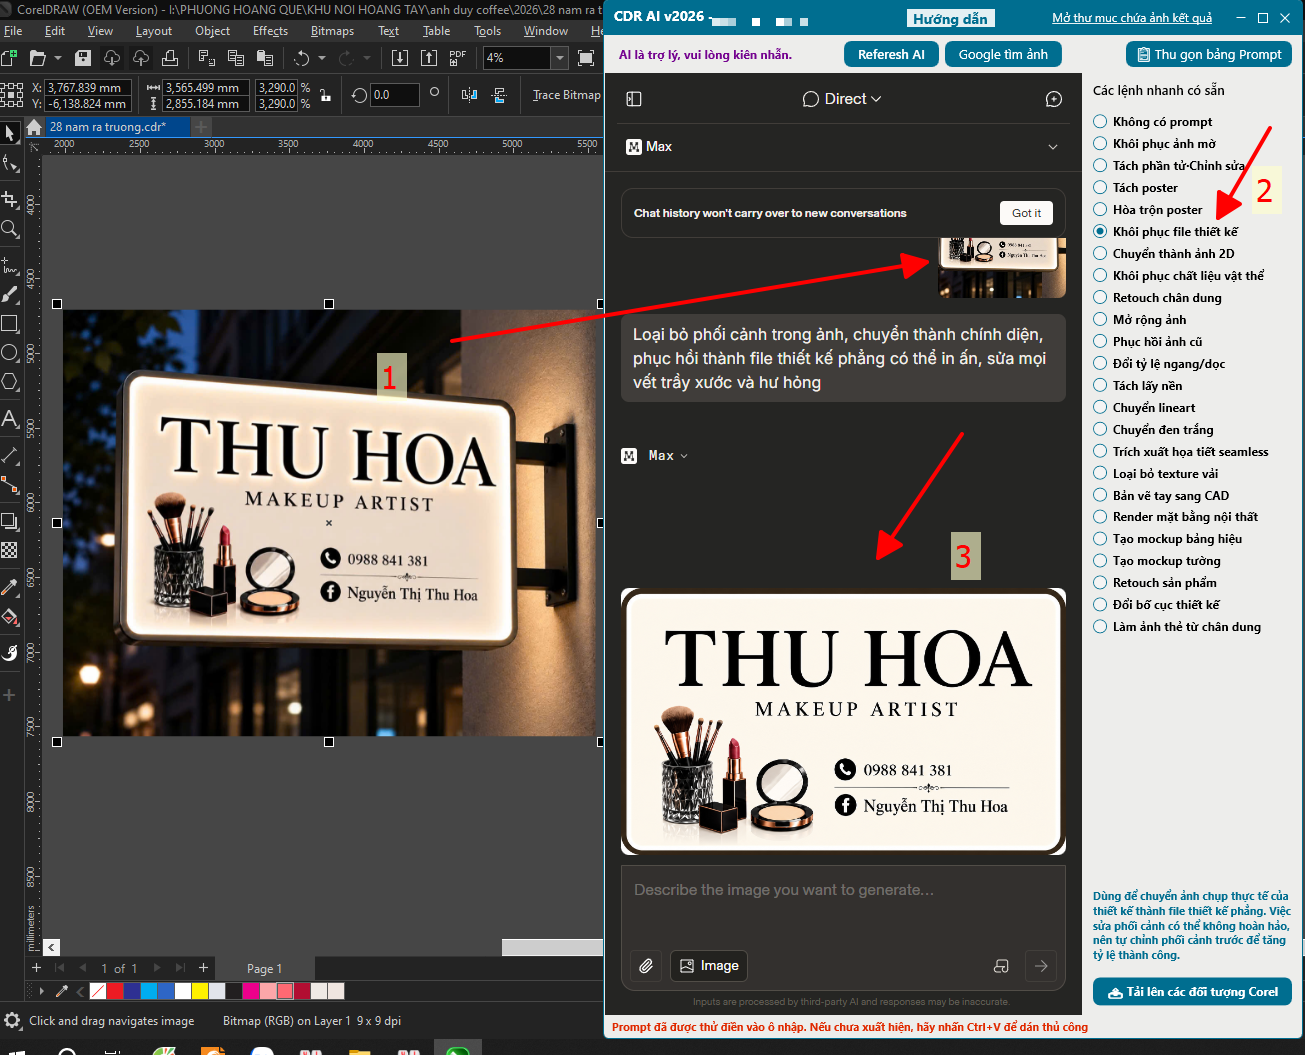Click the Page 1 tab
1305x1055 pixels.
(265, 969)
